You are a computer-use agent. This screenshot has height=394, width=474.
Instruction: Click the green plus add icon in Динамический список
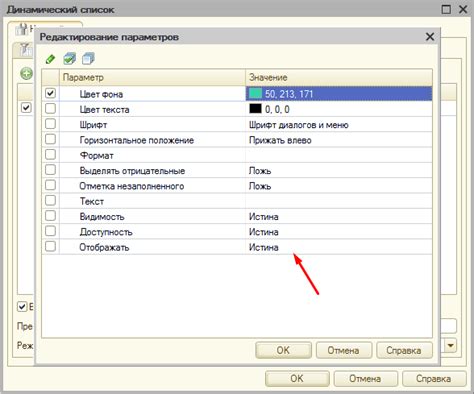click(26, 73)
